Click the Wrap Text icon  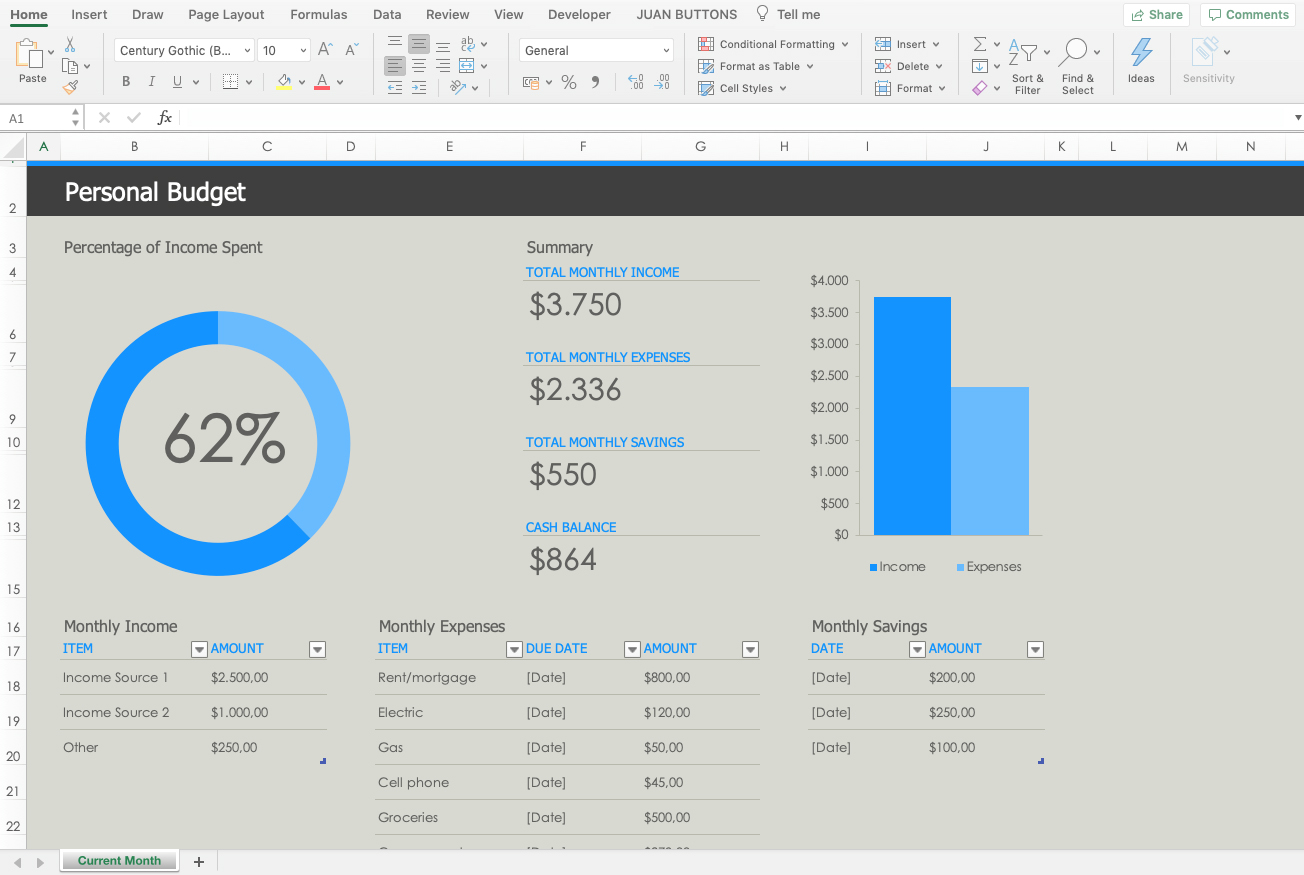[x=468, y=44]
